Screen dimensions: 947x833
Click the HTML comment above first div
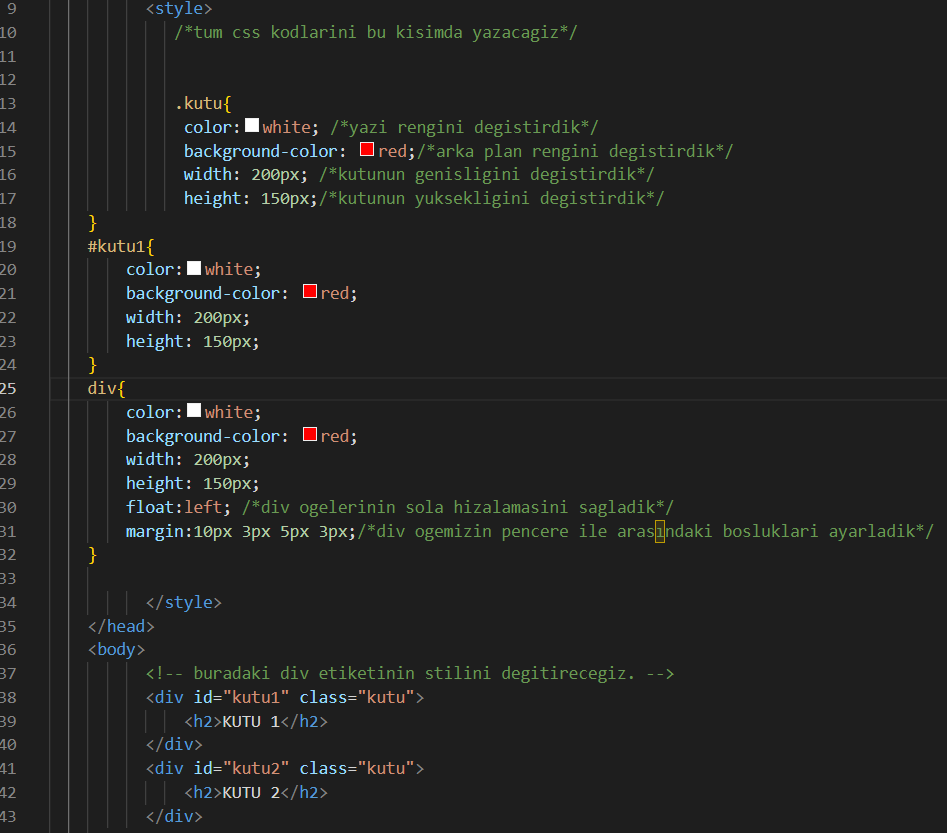pos(409,674)
